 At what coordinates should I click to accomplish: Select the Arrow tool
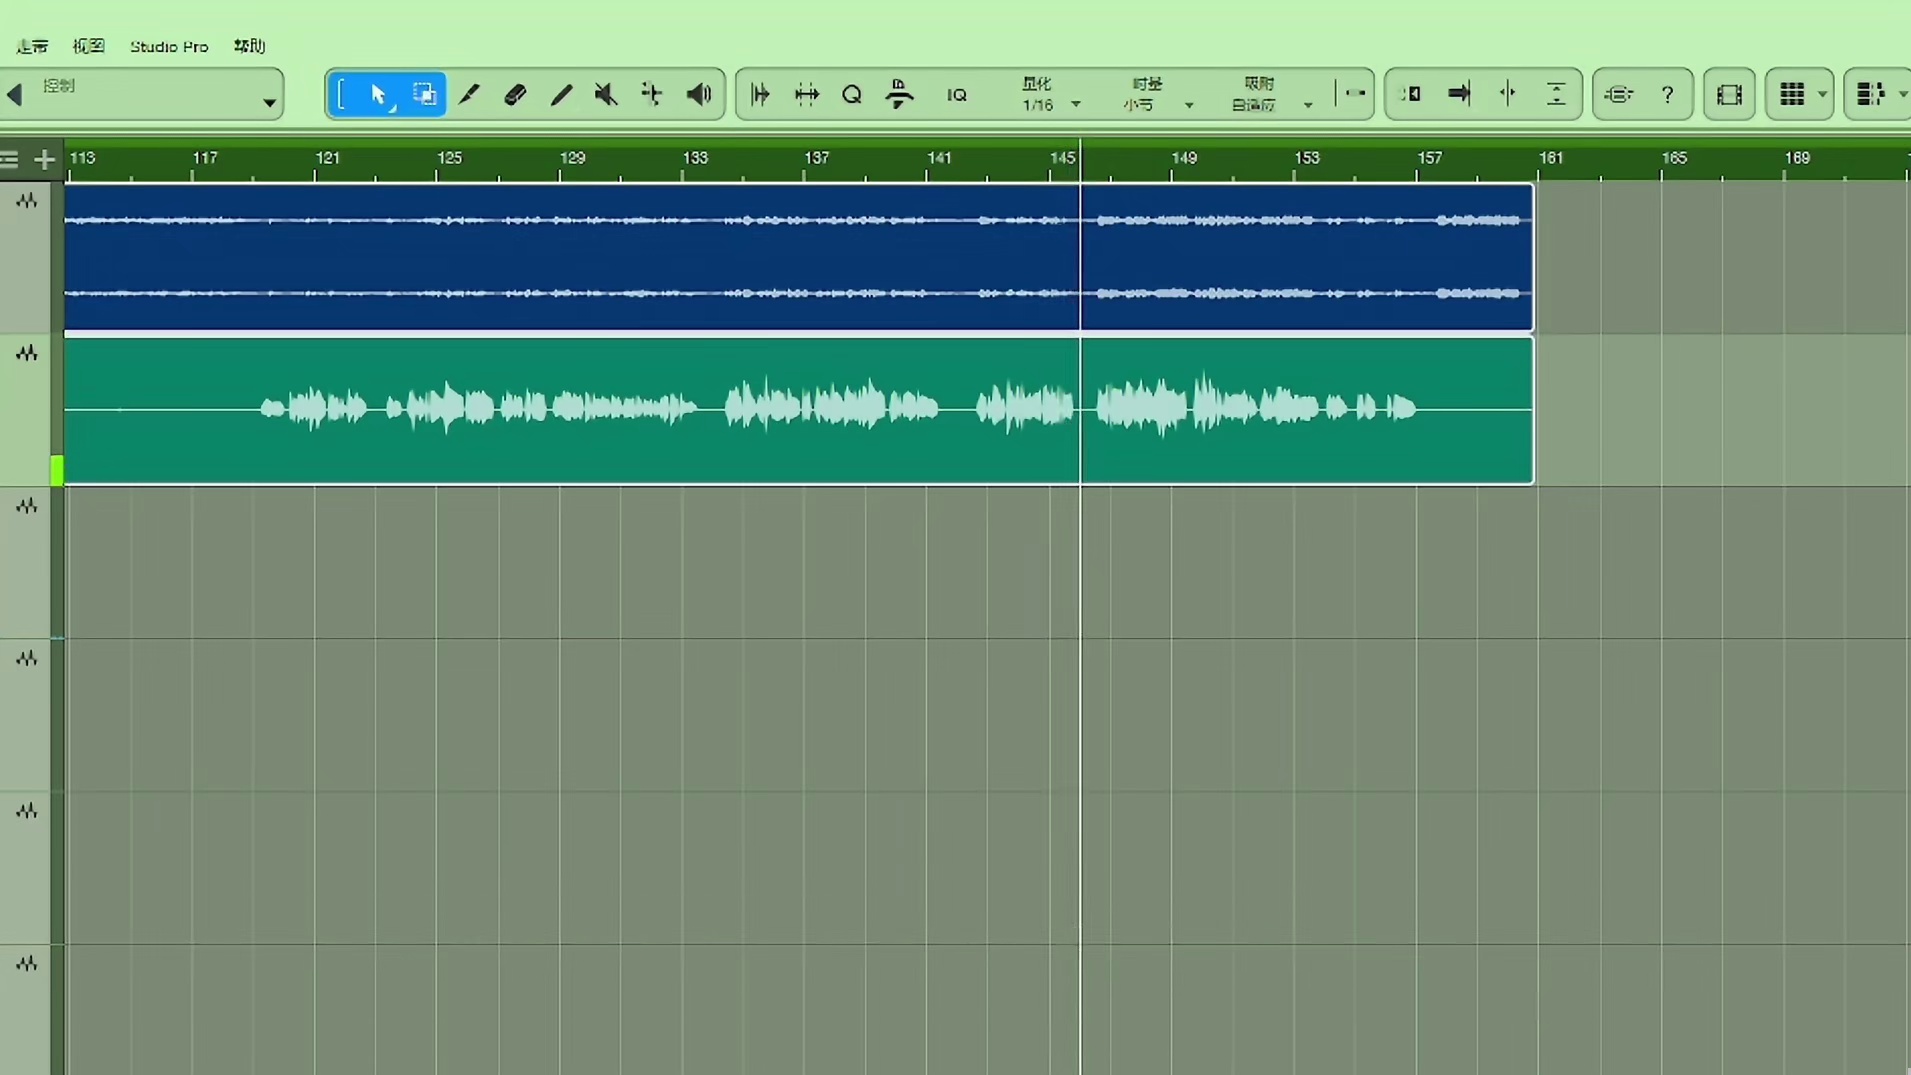coord(378,95)
